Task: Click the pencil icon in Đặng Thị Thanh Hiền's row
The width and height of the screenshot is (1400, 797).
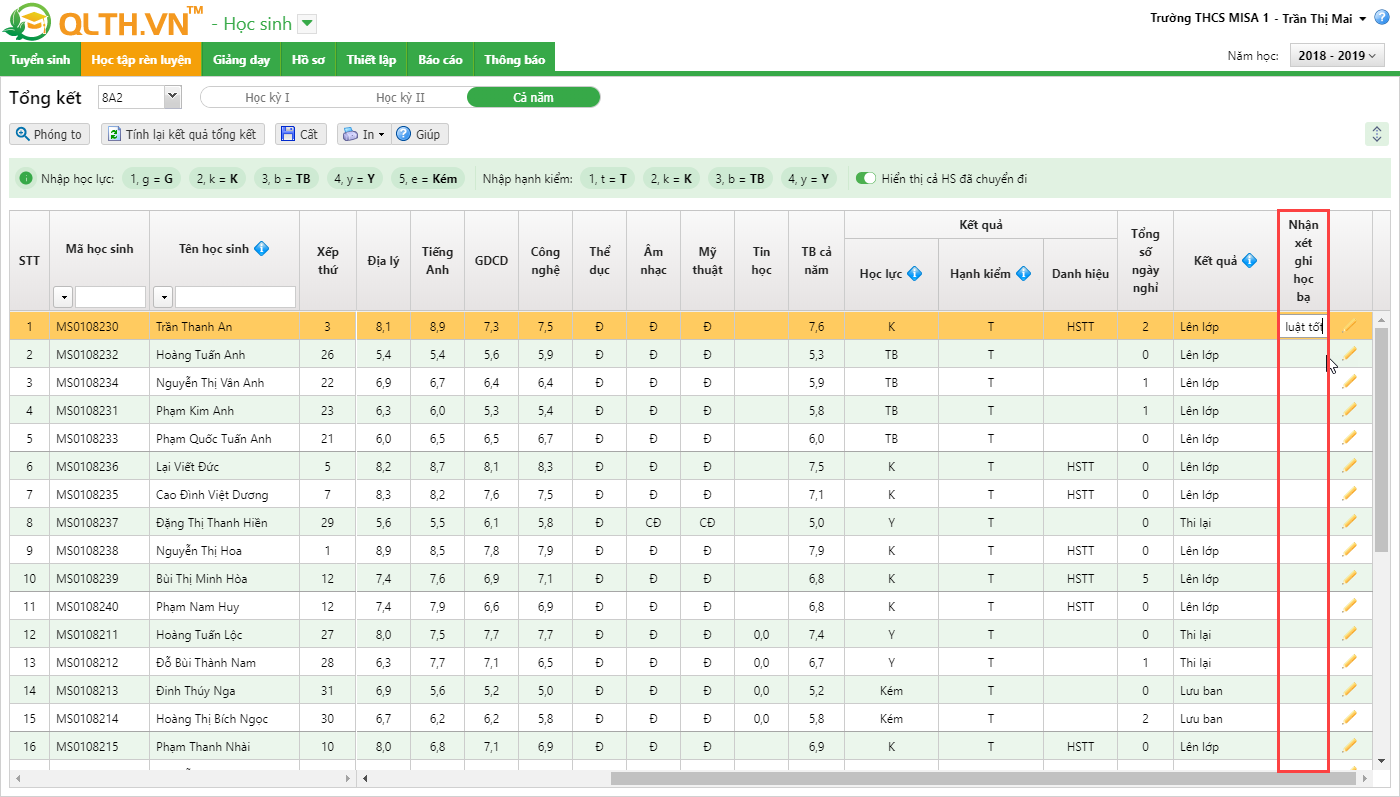Action: tap(1349, 522)
